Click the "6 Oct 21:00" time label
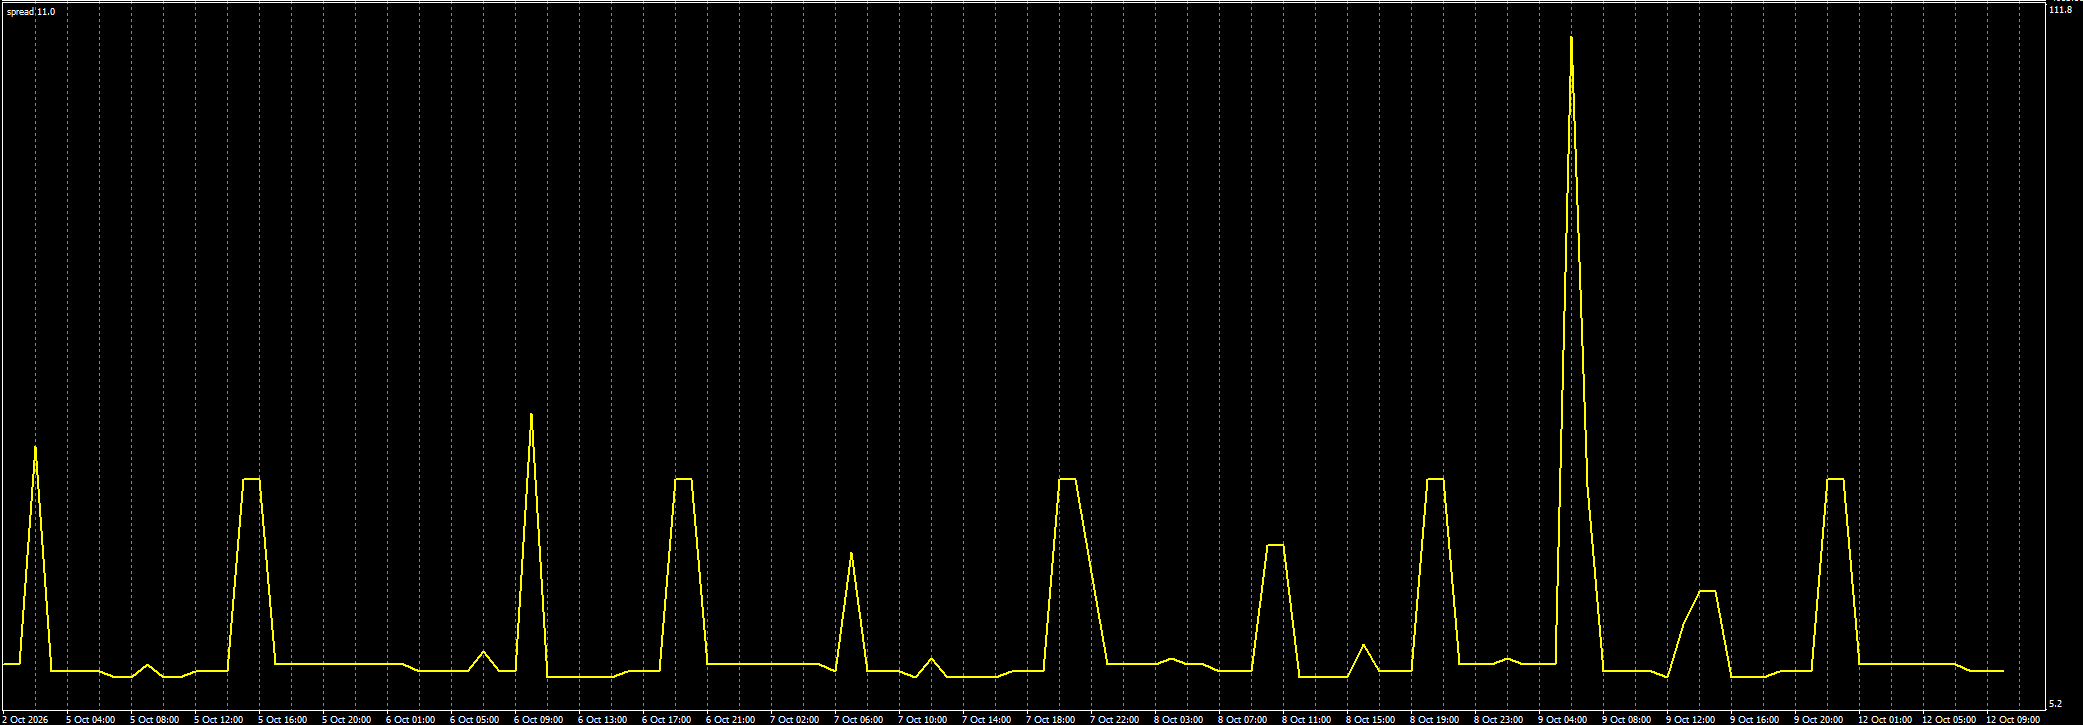Image resolution: width=2083 pixels, height=725 pixels. pyautogui.click(x=731, y=719)
